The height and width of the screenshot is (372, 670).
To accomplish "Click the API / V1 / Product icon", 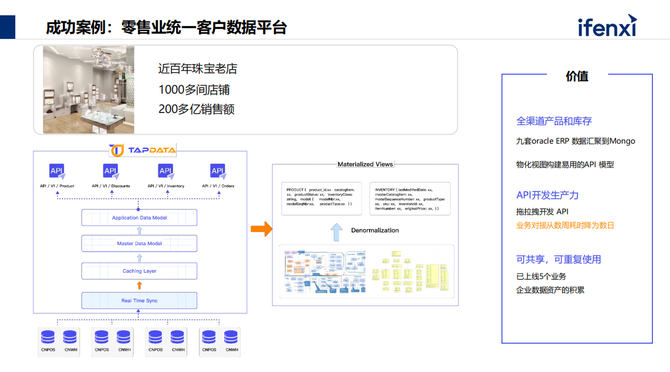I will [57, 171].
